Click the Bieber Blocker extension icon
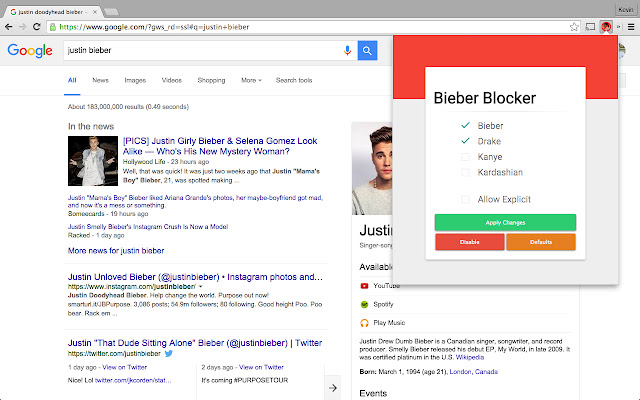 click(606, 27)
